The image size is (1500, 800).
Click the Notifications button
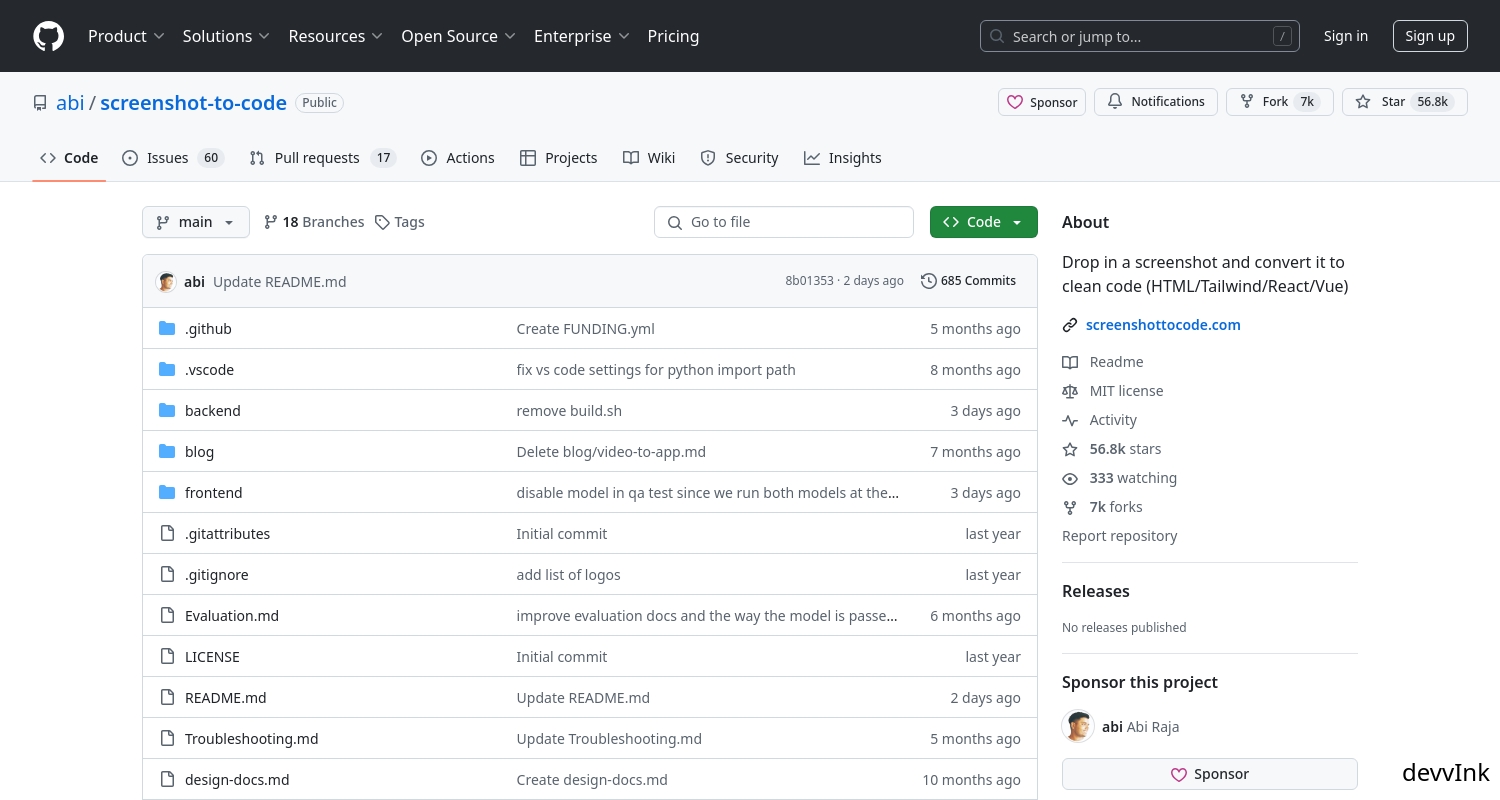(1156, 102)
